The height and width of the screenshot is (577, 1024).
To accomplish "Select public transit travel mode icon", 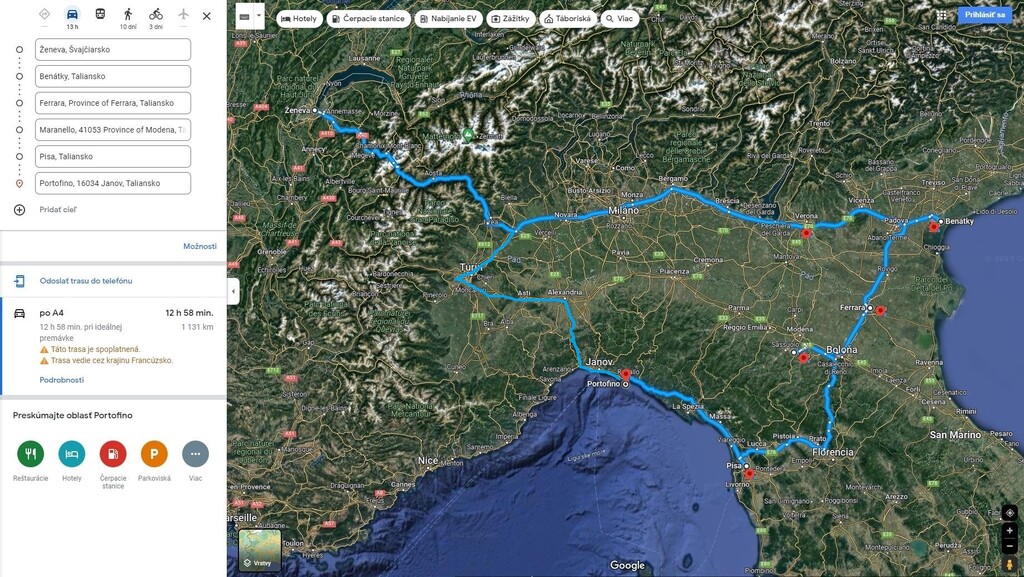I will pyautogui.click(x=100, y=14).
